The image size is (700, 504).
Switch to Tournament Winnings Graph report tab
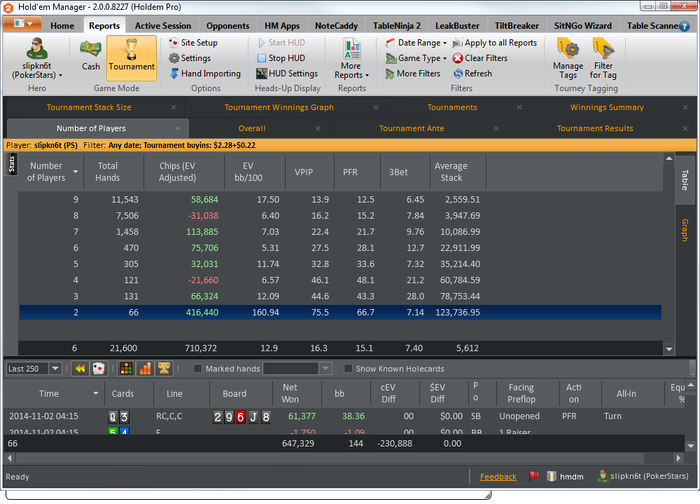279,107
